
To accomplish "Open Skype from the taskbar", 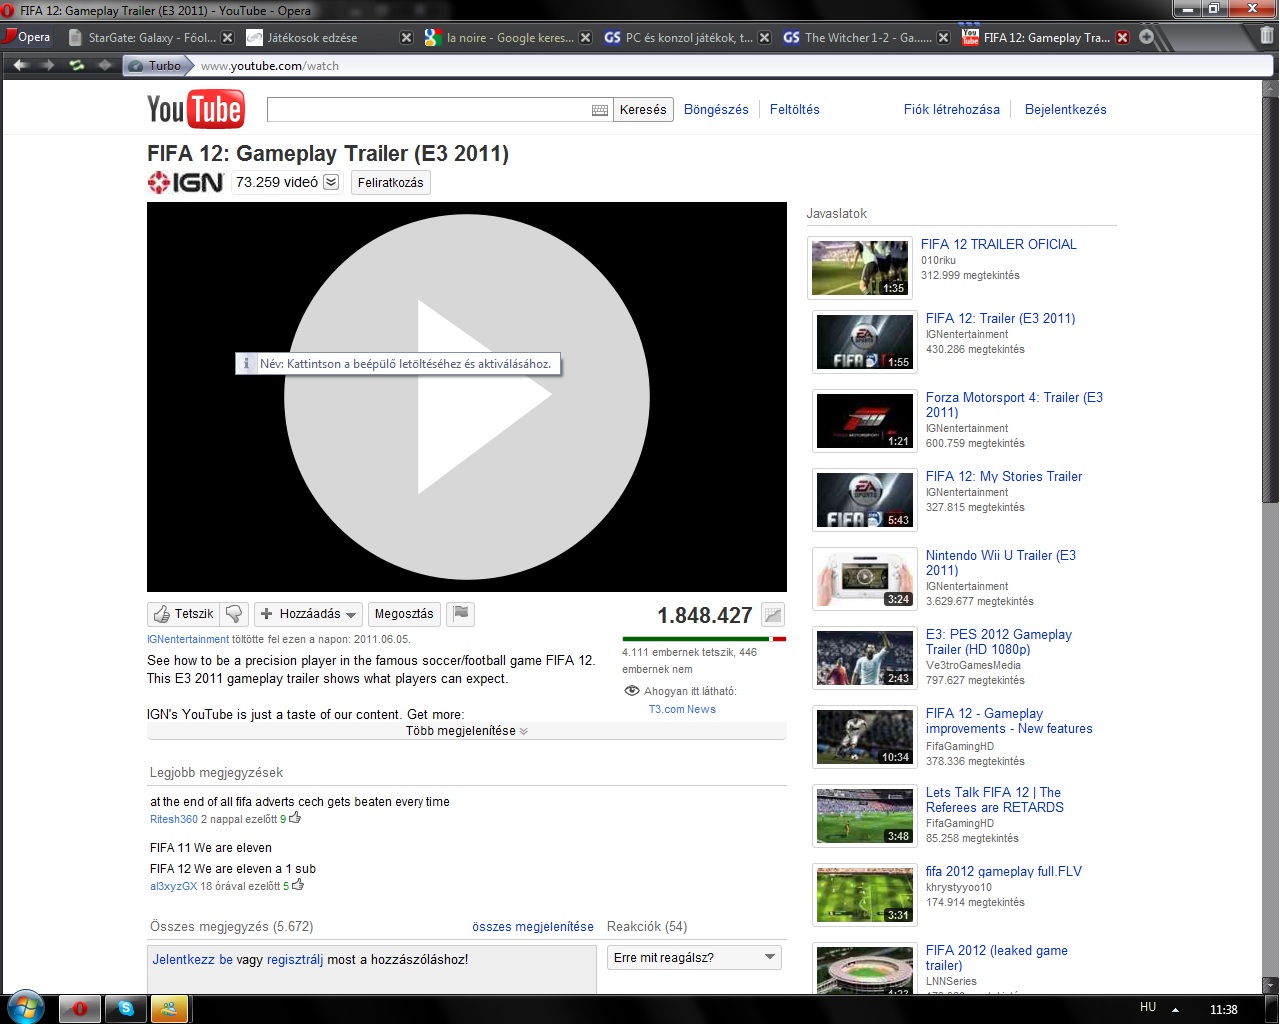I will click(126, 1009).
